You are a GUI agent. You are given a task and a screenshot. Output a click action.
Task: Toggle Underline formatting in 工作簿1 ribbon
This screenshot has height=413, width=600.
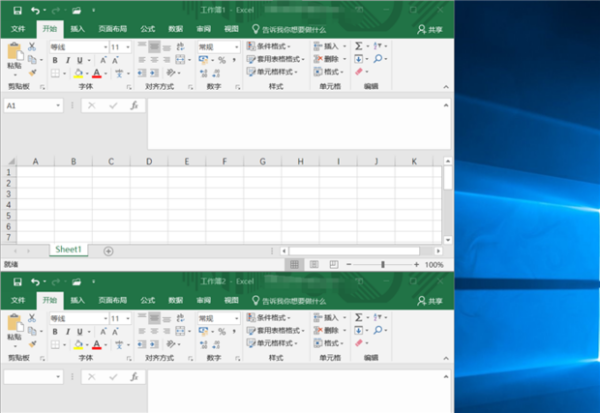point(80,60)
